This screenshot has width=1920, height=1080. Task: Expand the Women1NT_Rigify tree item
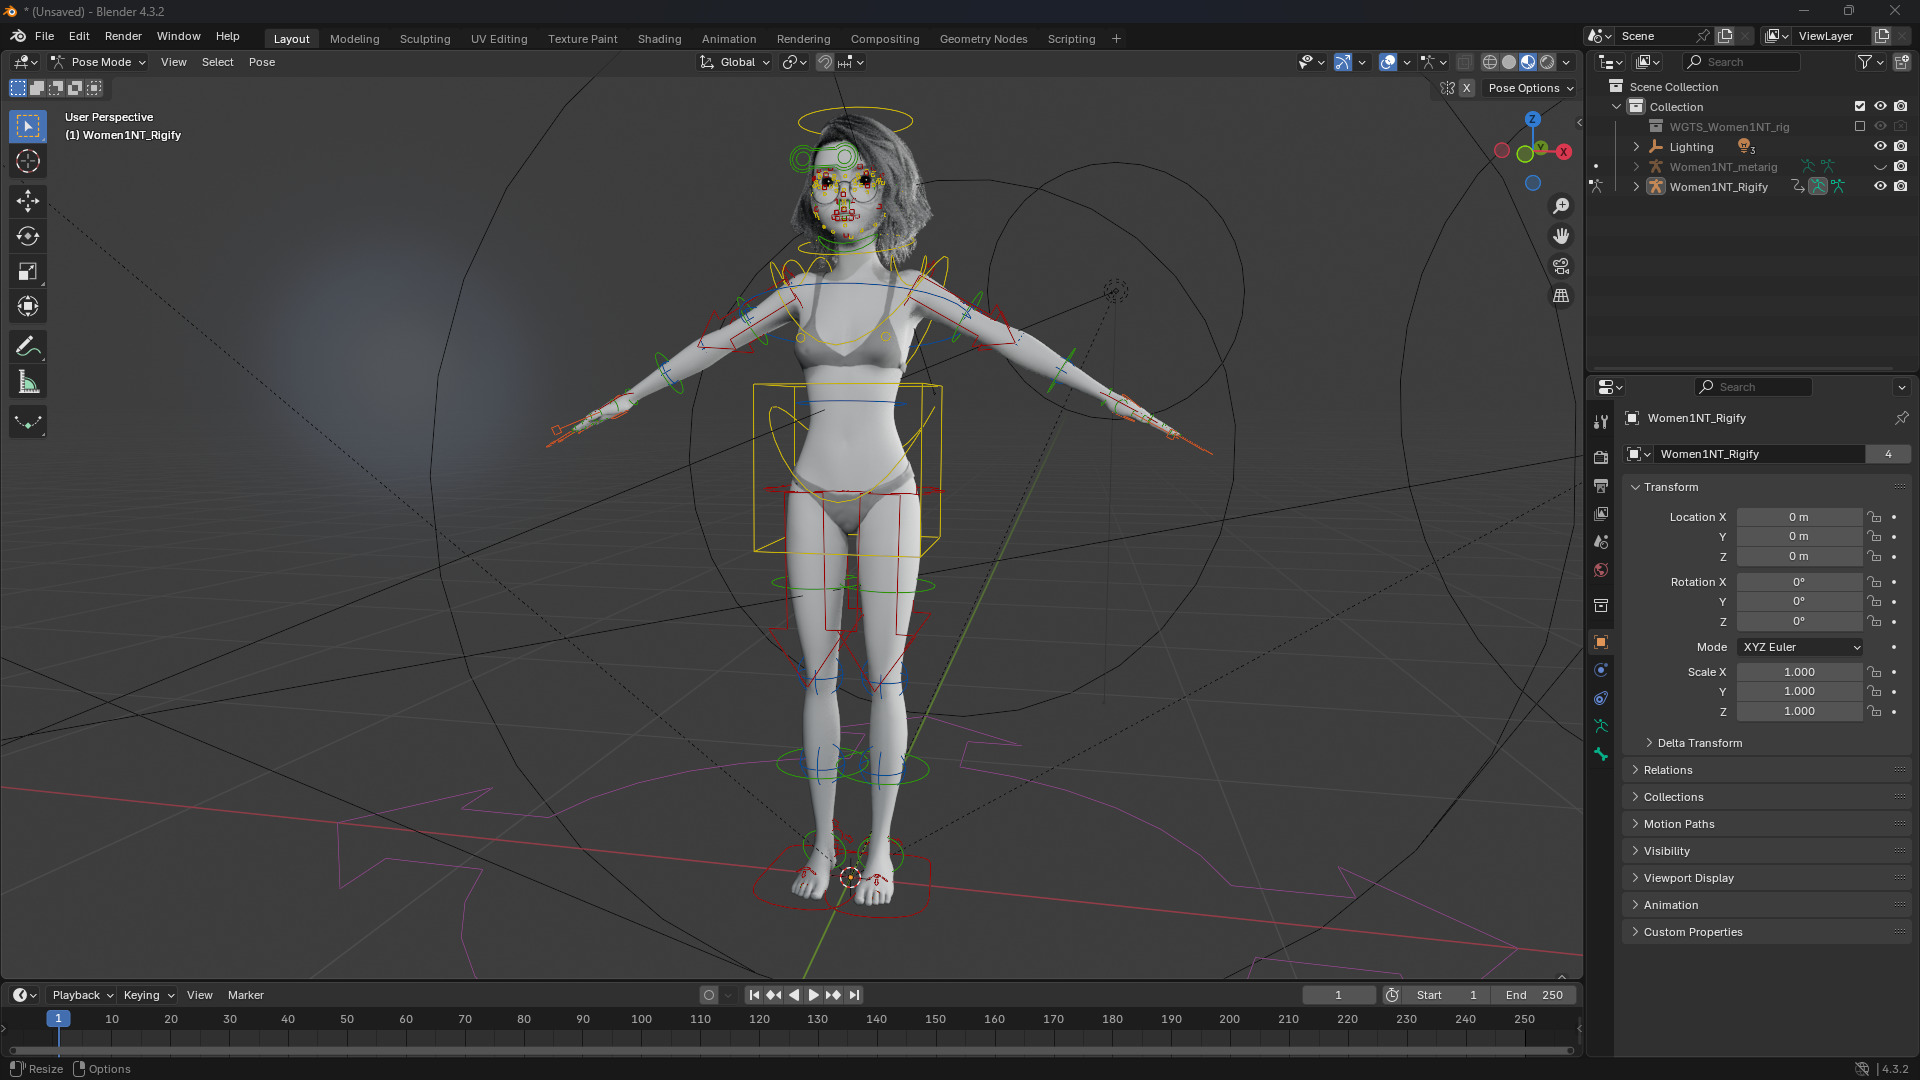[x=1637, y=187]
